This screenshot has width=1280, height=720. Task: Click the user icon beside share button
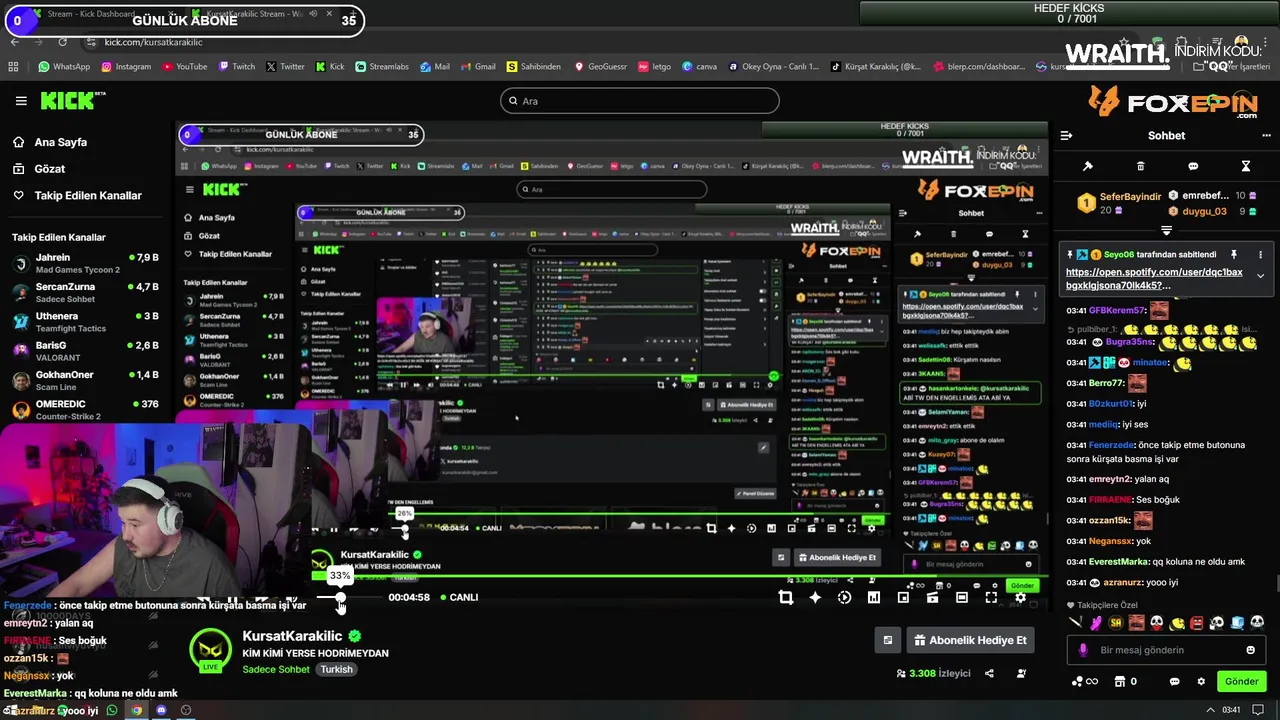coord(1021,673)
